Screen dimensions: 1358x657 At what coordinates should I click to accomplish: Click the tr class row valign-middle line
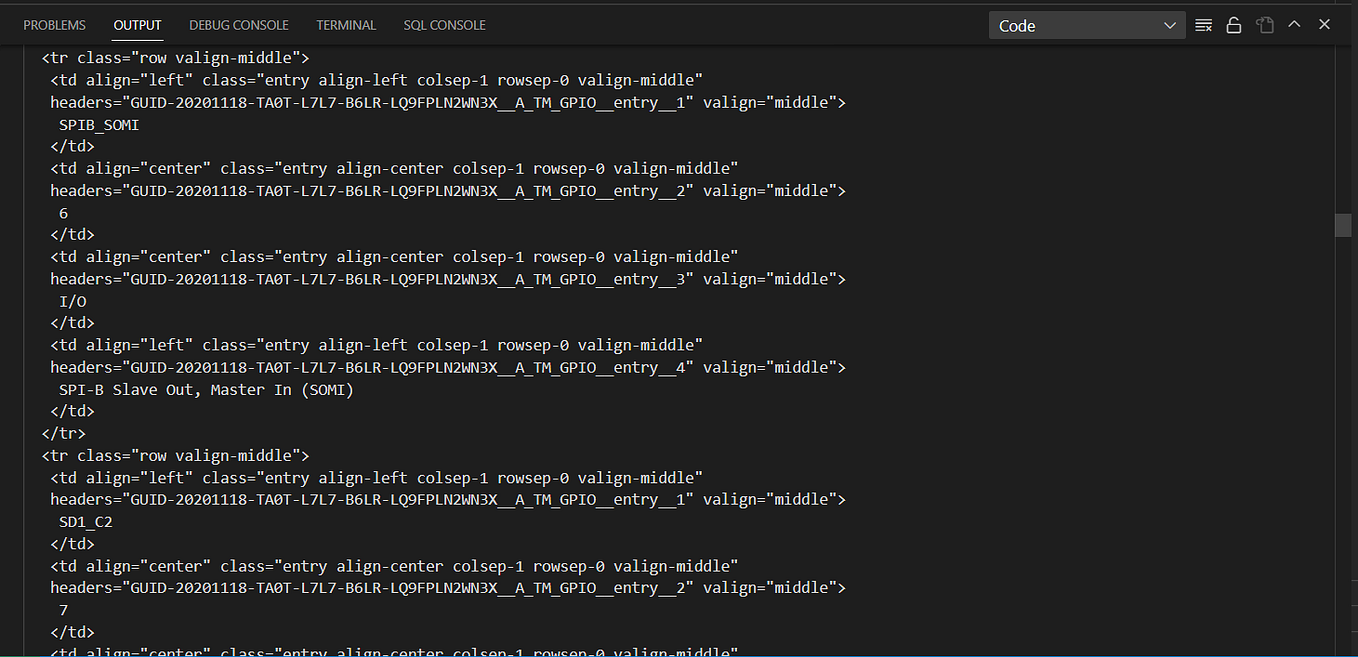(175, 57)
